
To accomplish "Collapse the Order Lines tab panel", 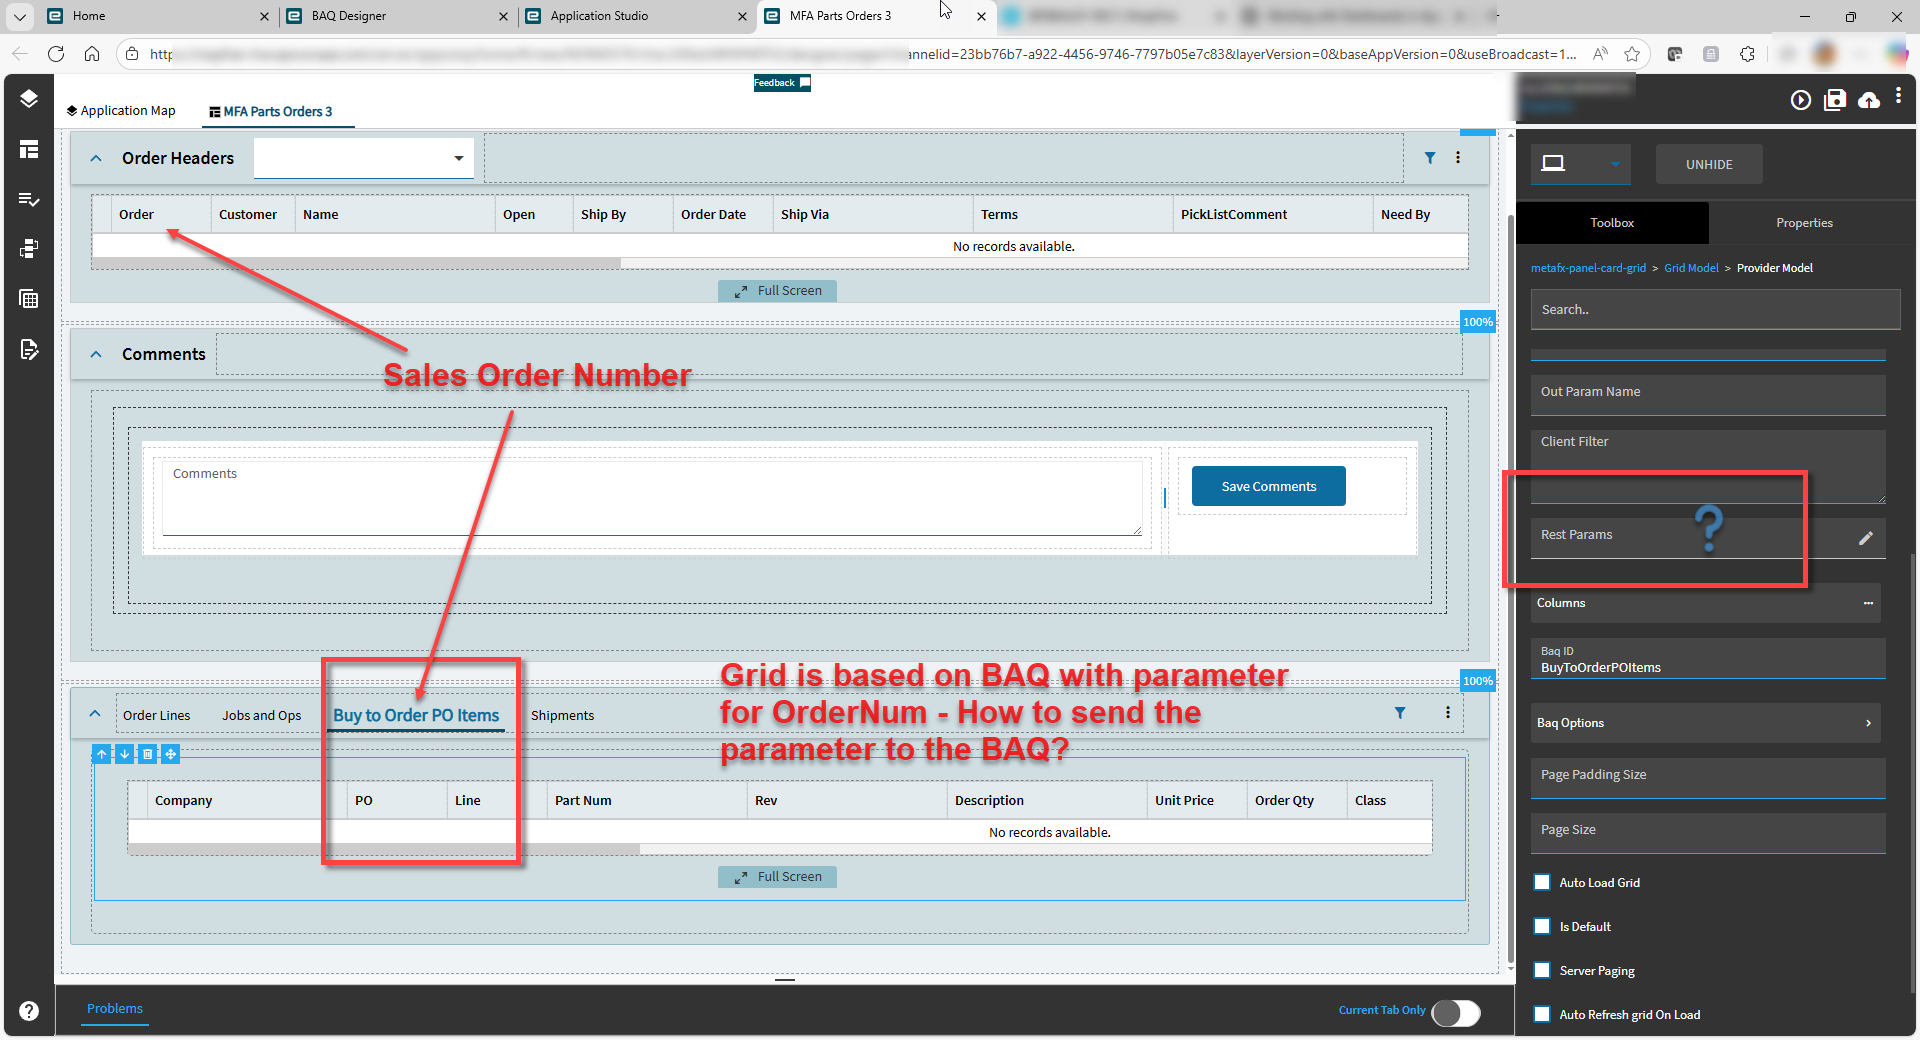I will 95,713.
